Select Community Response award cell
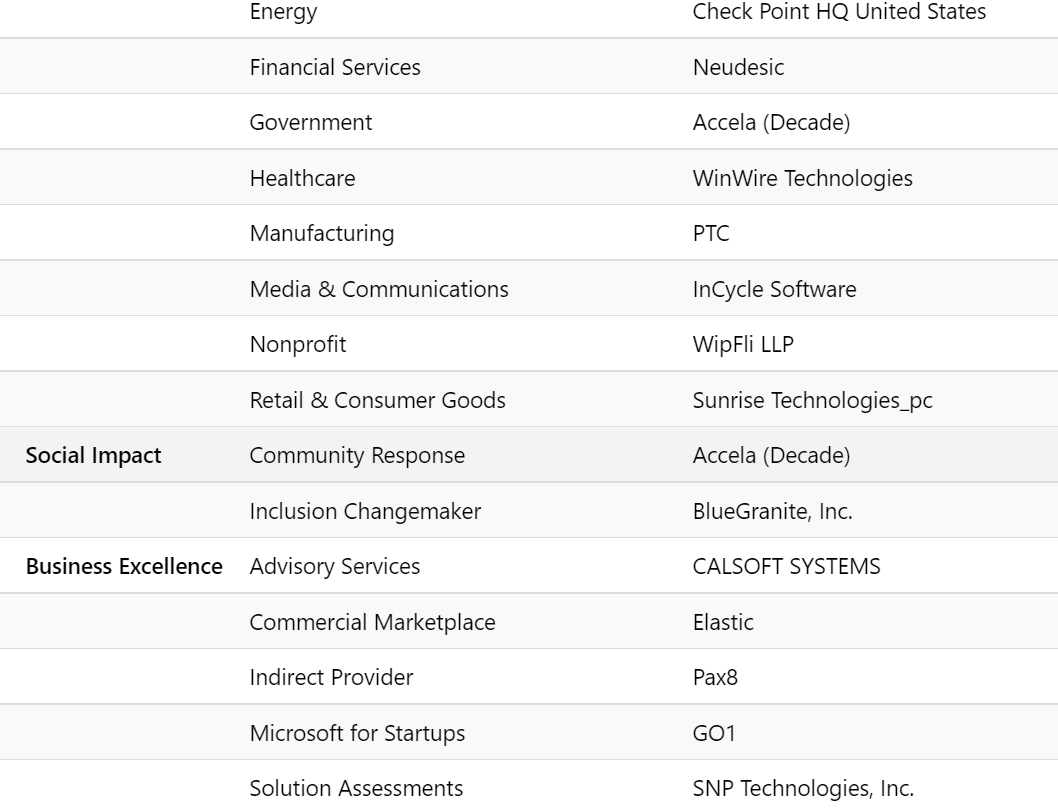Image resolution: width=1058 pixels, height=812 pixels. pos(357,456)
